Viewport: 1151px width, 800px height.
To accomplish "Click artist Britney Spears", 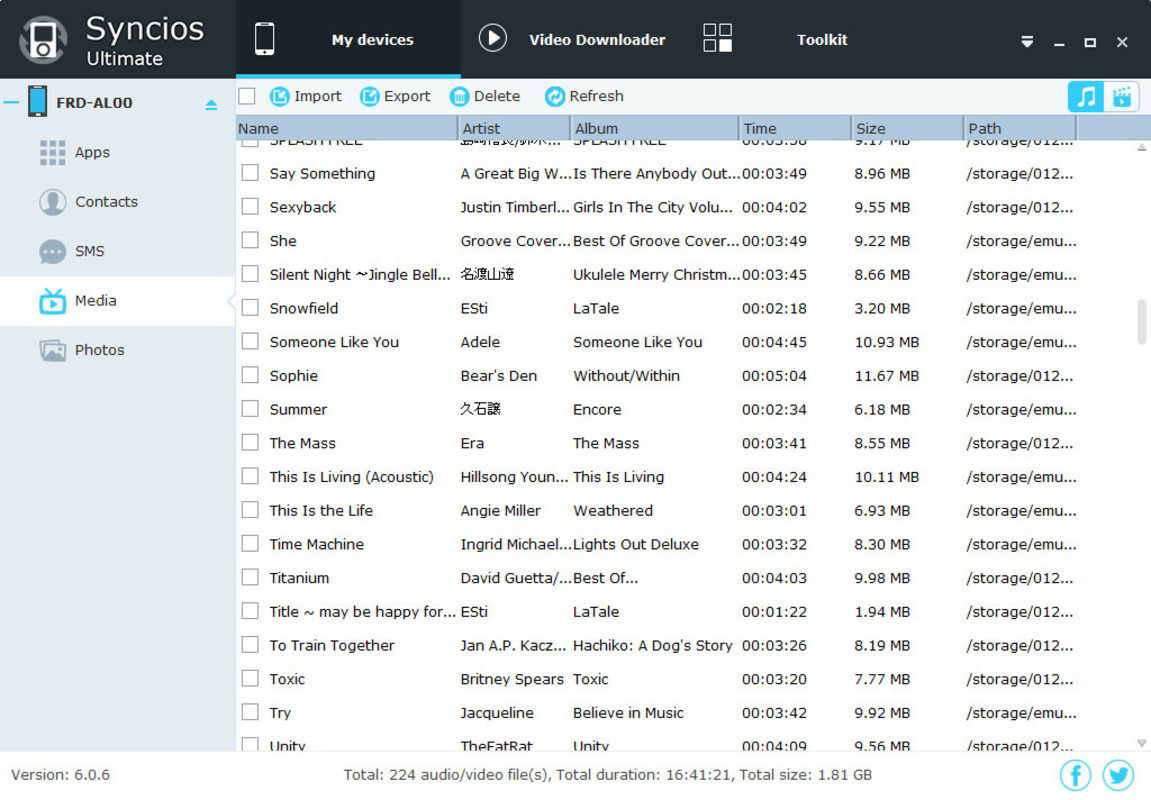I will pyautogui.click(x=512, y=680).
